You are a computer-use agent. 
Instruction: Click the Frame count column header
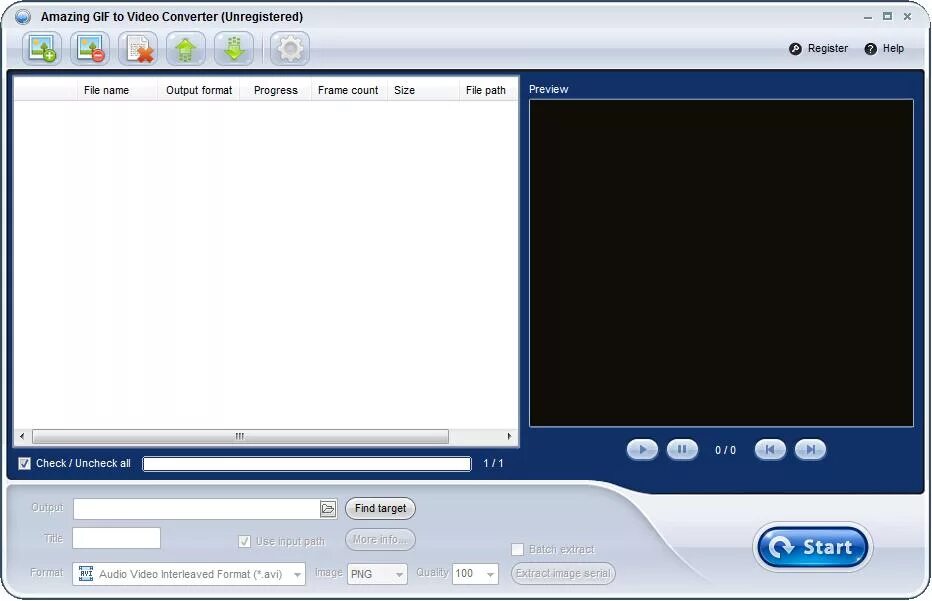click(348, 90)
